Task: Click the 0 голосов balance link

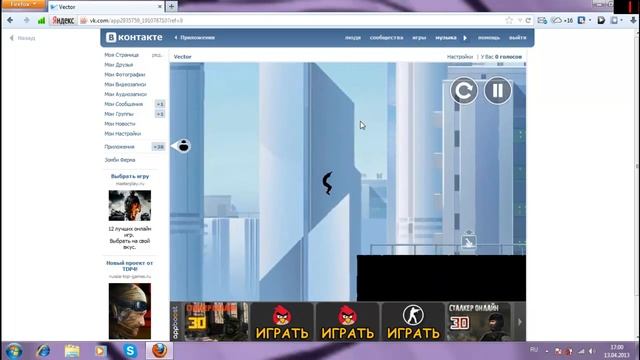Action: click(509, 57)
